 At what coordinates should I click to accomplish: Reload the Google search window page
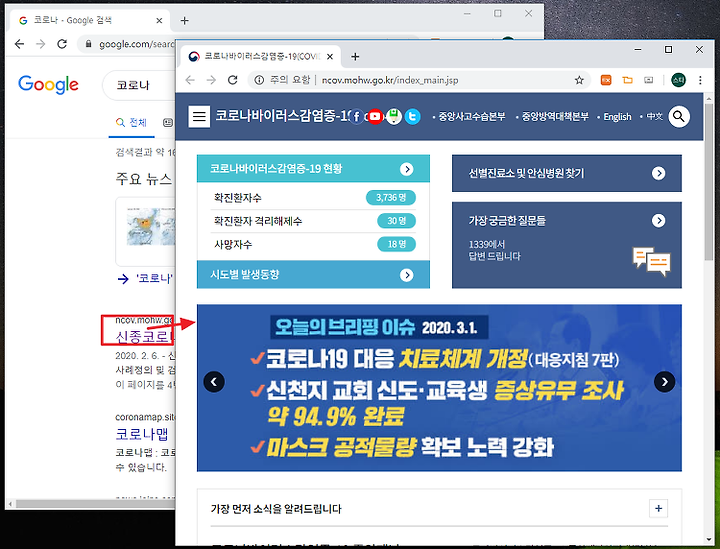click(x=62, y=44)
